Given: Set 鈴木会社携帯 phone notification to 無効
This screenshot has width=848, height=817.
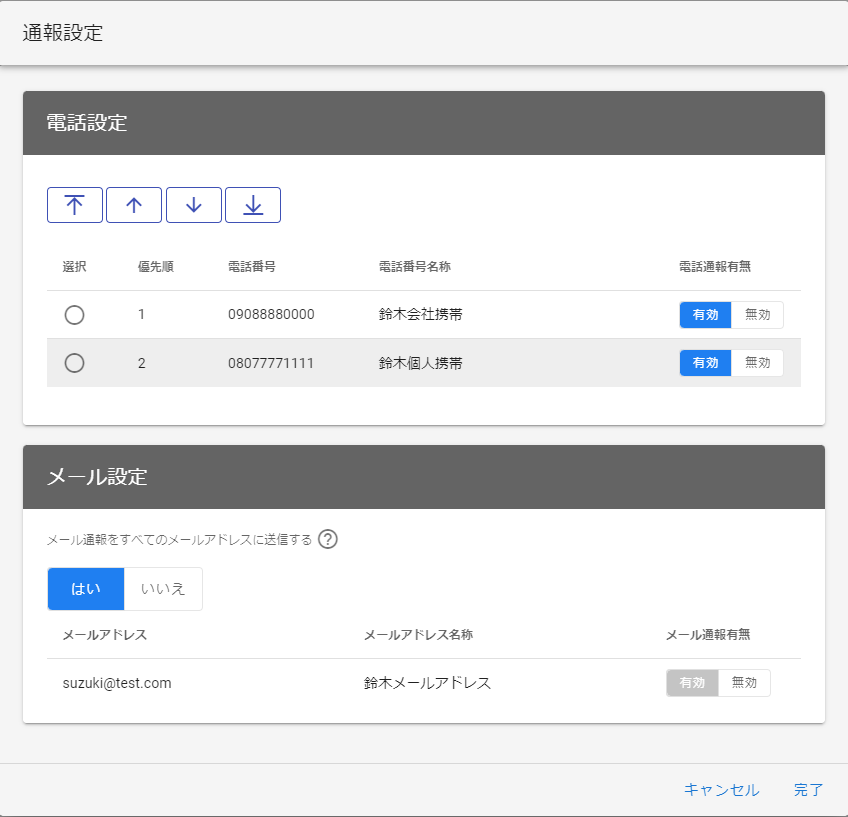Looking at the screenshot, I should pos(757,315).
